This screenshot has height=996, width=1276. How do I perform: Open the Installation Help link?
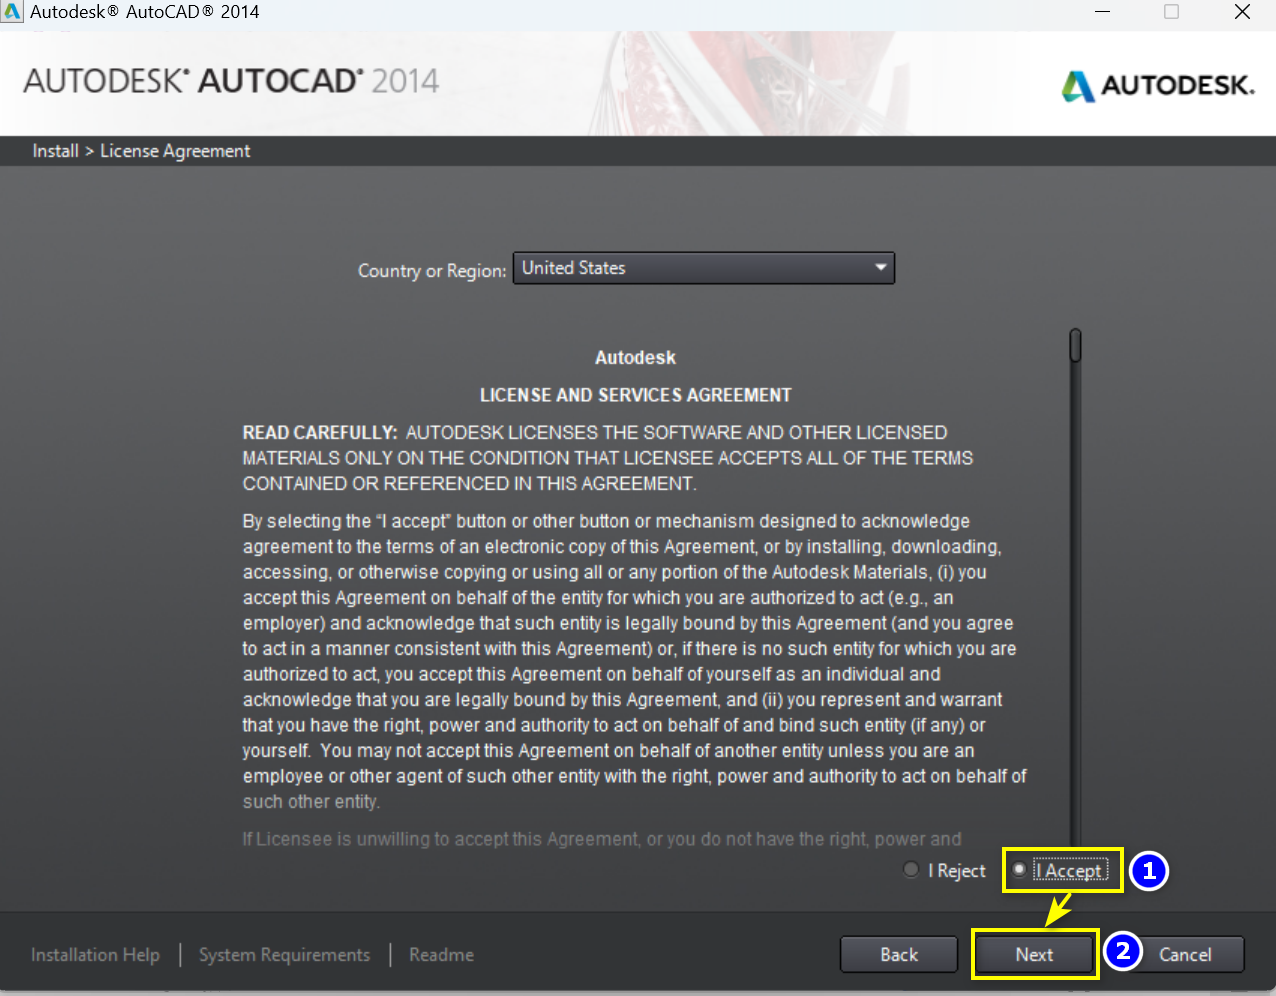click(x=95, y=955)
